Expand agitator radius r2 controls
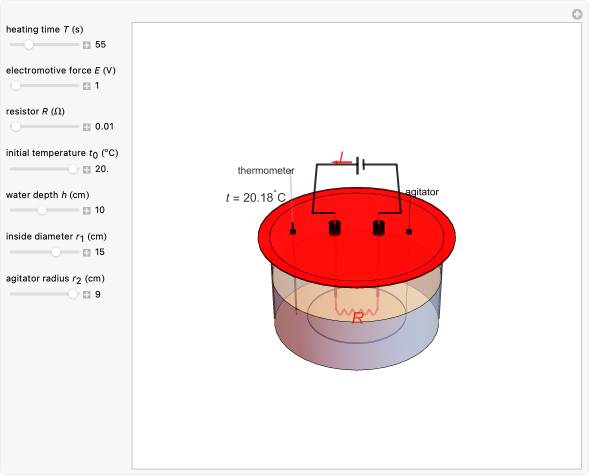Screen dimensions: 589x476 coord(87,295)
